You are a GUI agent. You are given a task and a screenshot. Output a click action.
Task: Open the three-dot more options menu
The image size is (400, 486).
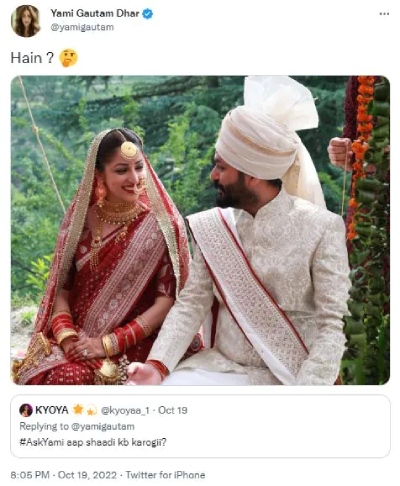pyautogui.click(x=384, y=14)
